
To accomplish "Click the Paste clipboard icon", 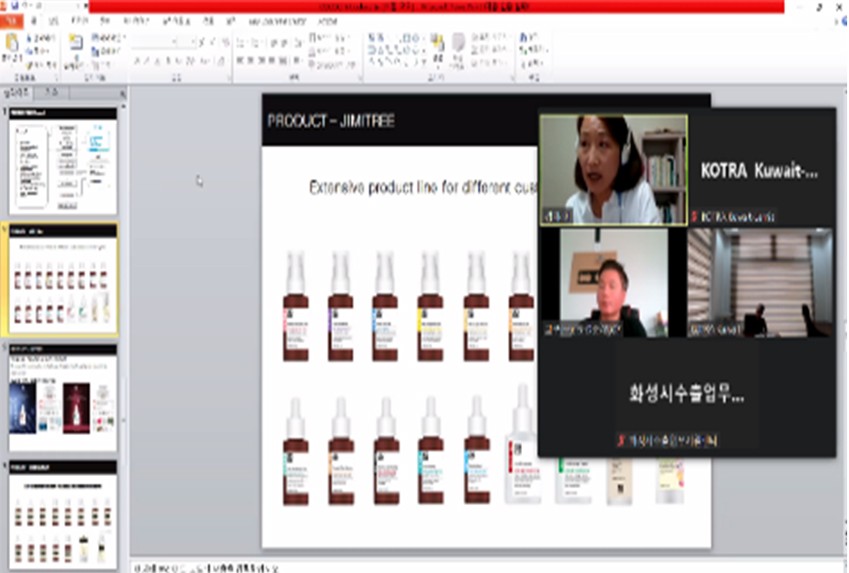I will coord(11,42).
